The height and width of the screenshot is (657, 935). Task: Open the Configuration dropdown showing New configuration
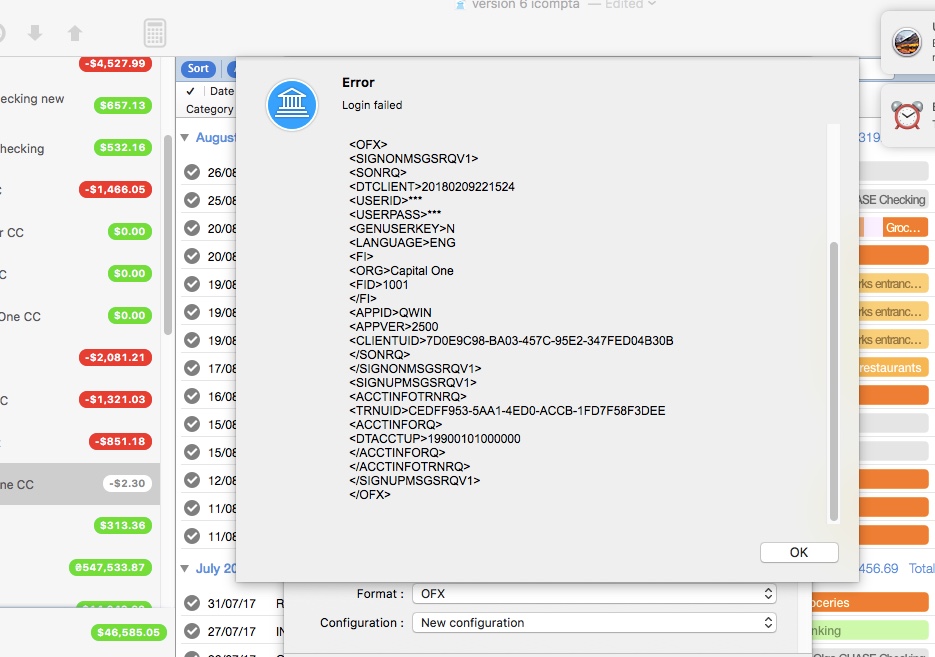(x=594, y=622)
